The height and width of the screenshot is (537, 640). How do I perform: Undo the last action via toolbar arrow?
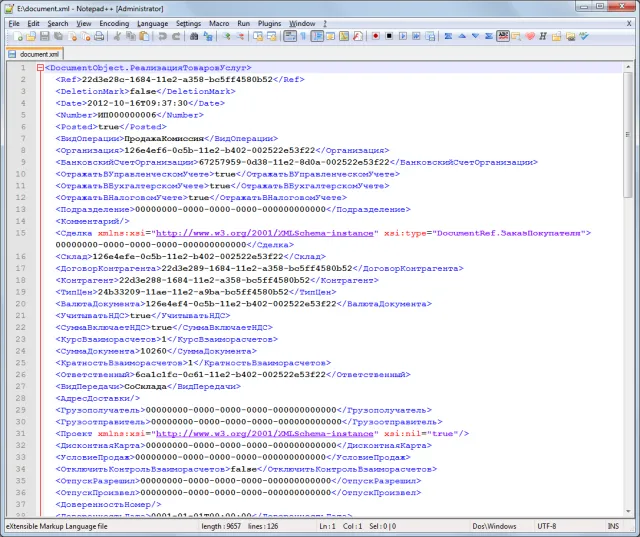click(x=162, y=36)
